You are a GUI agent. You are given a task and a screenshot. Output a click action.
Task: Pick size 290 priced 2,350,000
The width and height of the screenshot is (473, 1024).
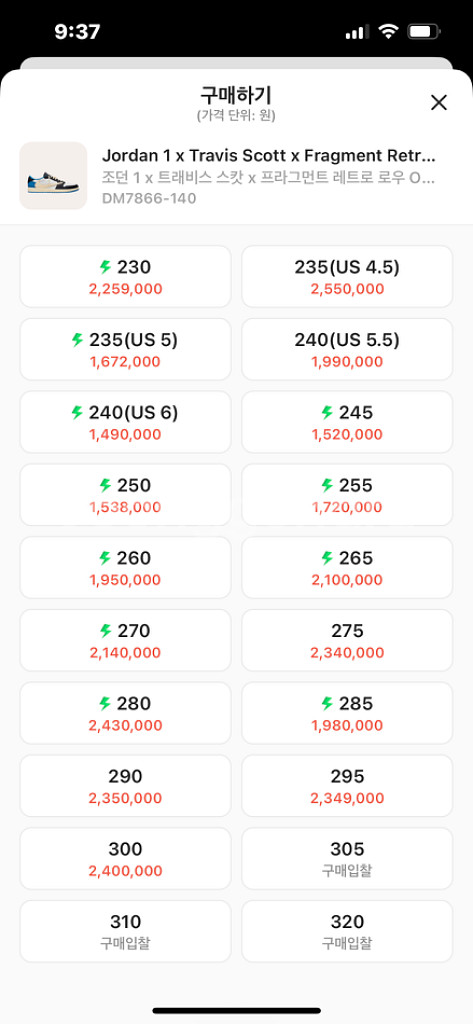point(125,786)
